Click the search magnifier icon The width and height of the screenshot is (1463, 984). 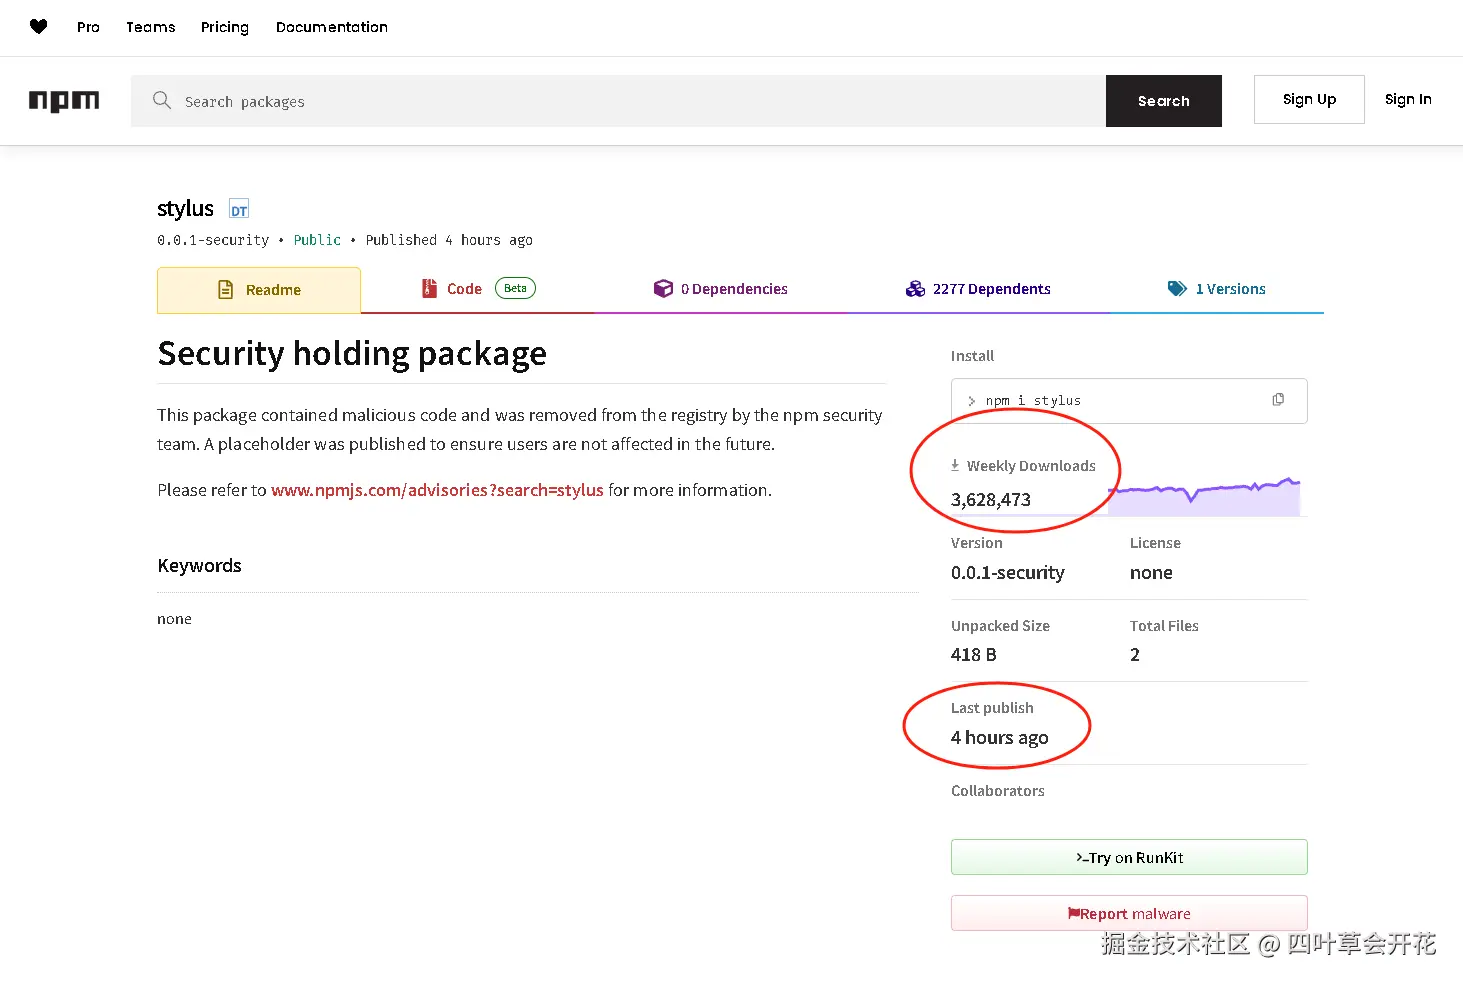point(161,100)
